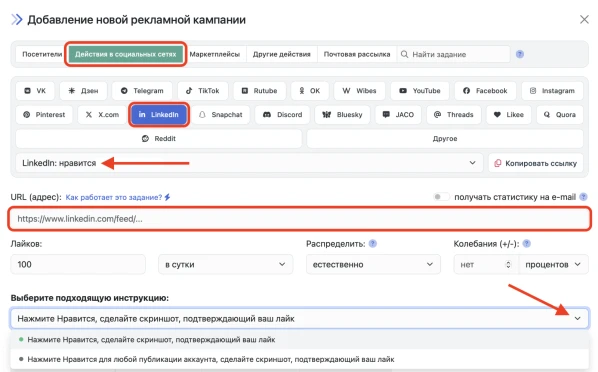The height and width of the screenshot is (372, 598).
Task: Click the Другое platform button
Action: (445, 138)
